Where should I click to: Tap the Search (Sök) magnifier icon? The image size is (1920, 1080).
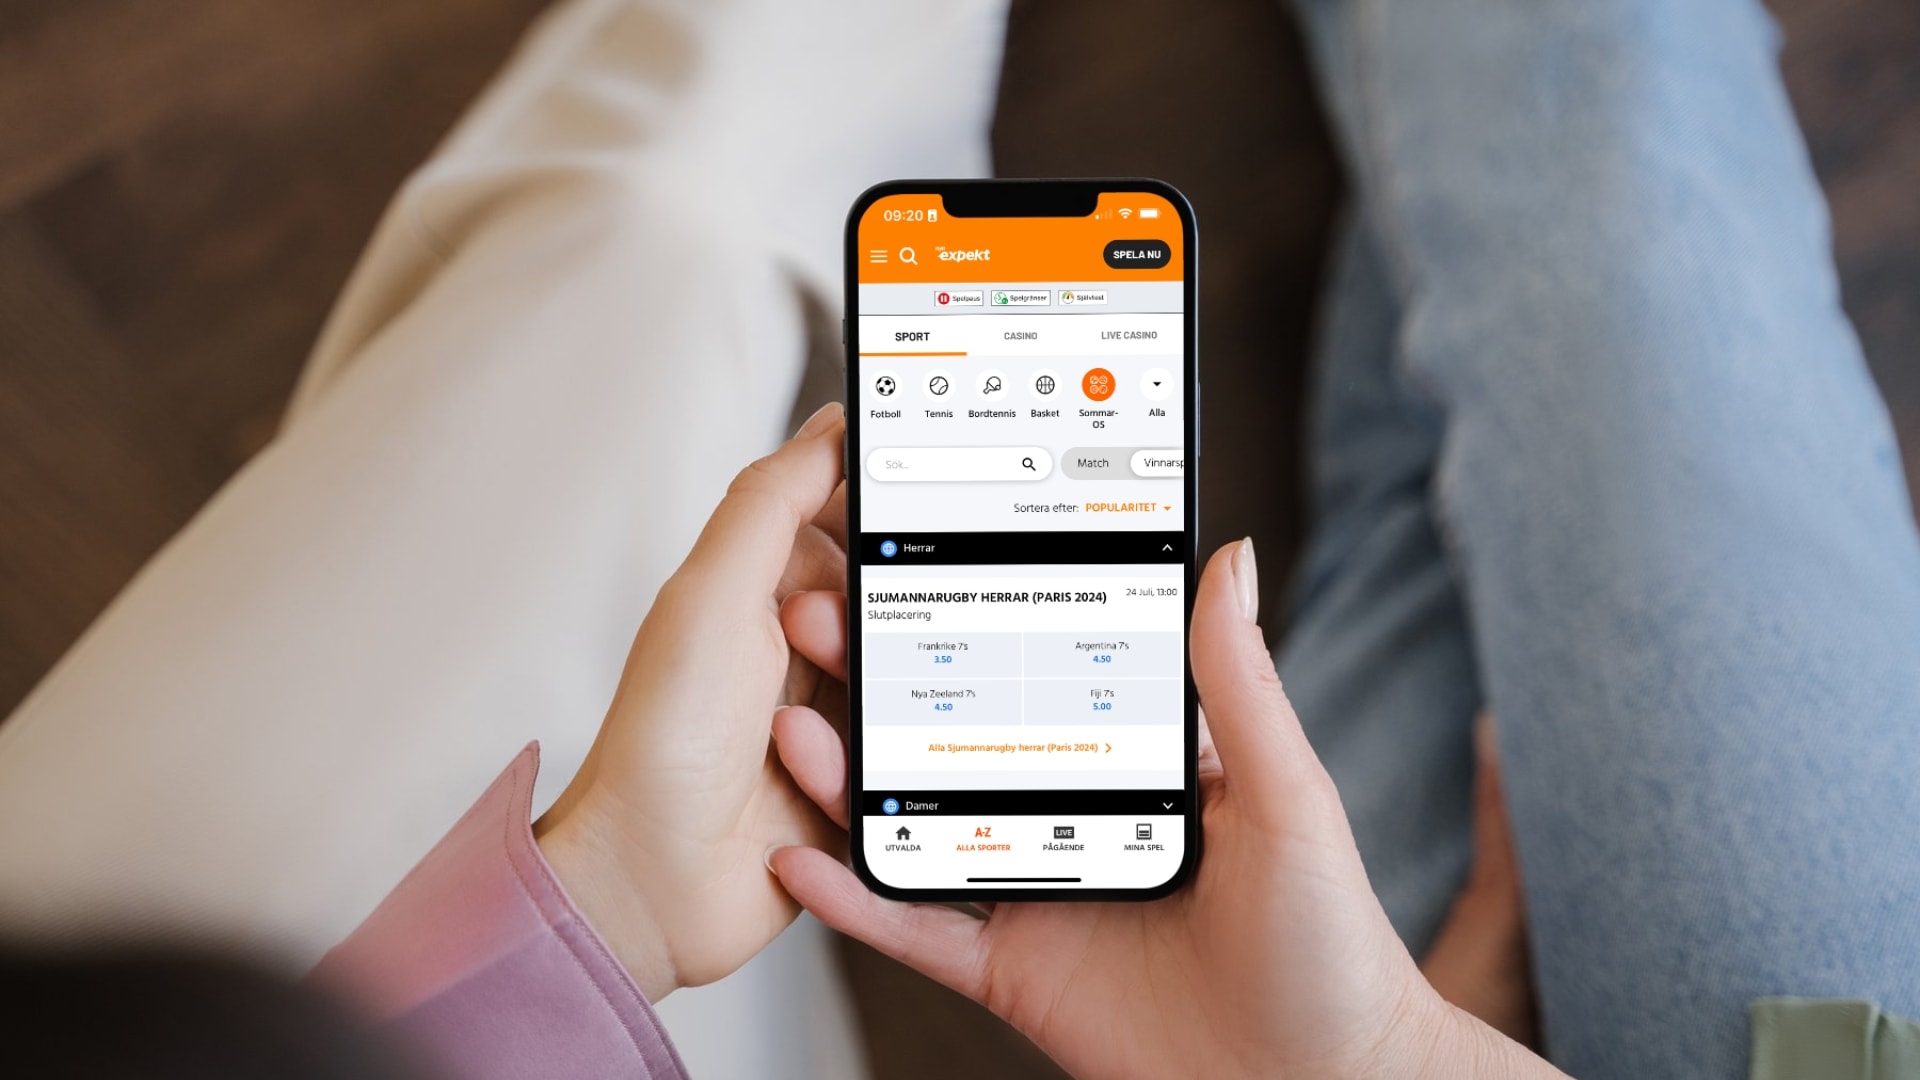(1027, 463)
